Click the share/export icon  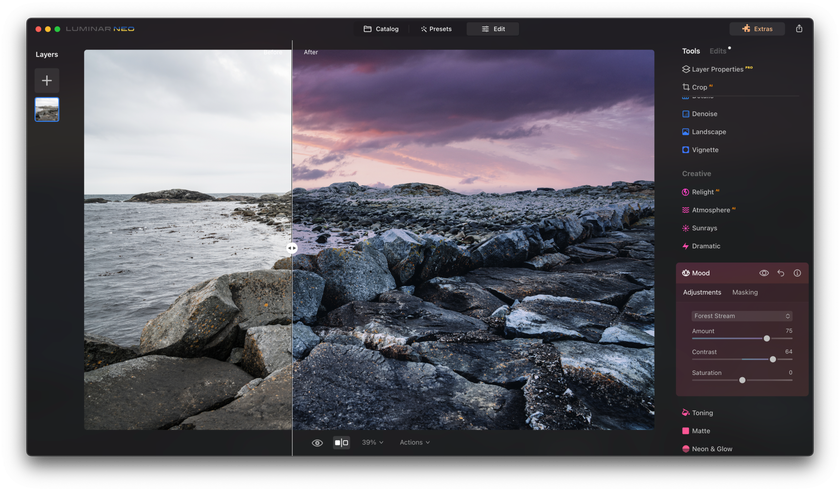pos(799,29)
